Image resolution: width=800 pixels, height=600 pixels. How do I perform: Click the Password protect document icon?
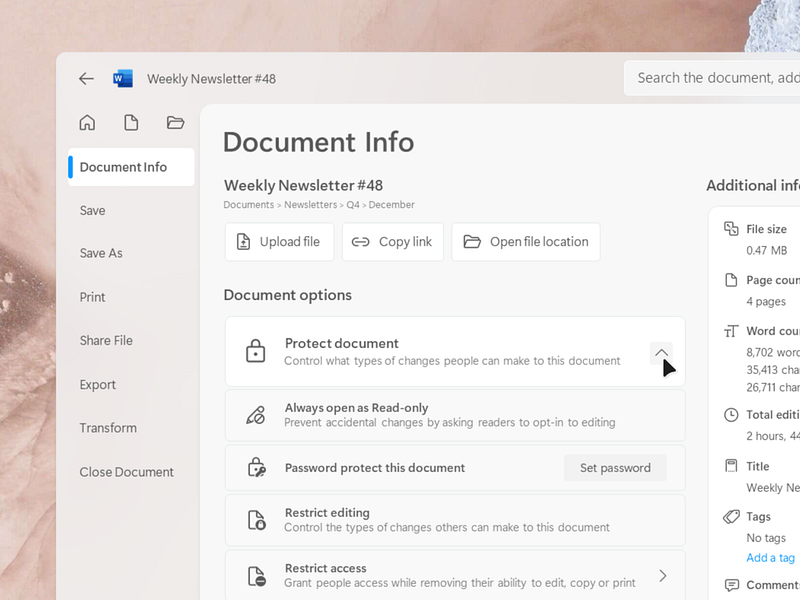(254, 467)
